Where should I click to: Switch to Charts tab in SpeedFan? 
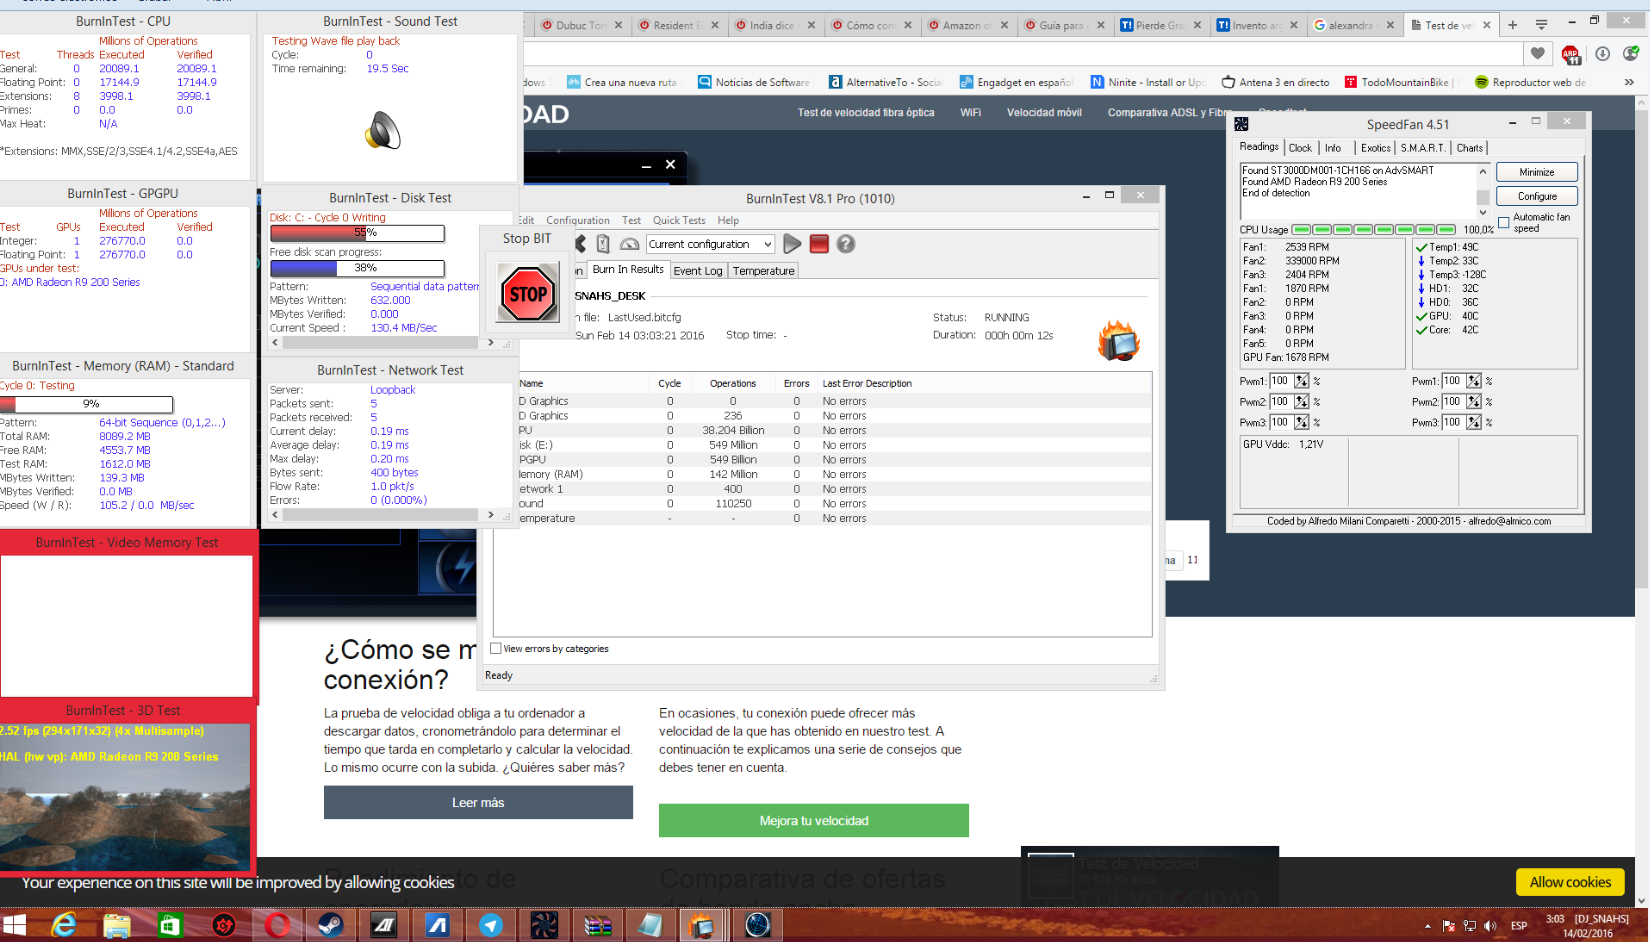(1470, 148)
